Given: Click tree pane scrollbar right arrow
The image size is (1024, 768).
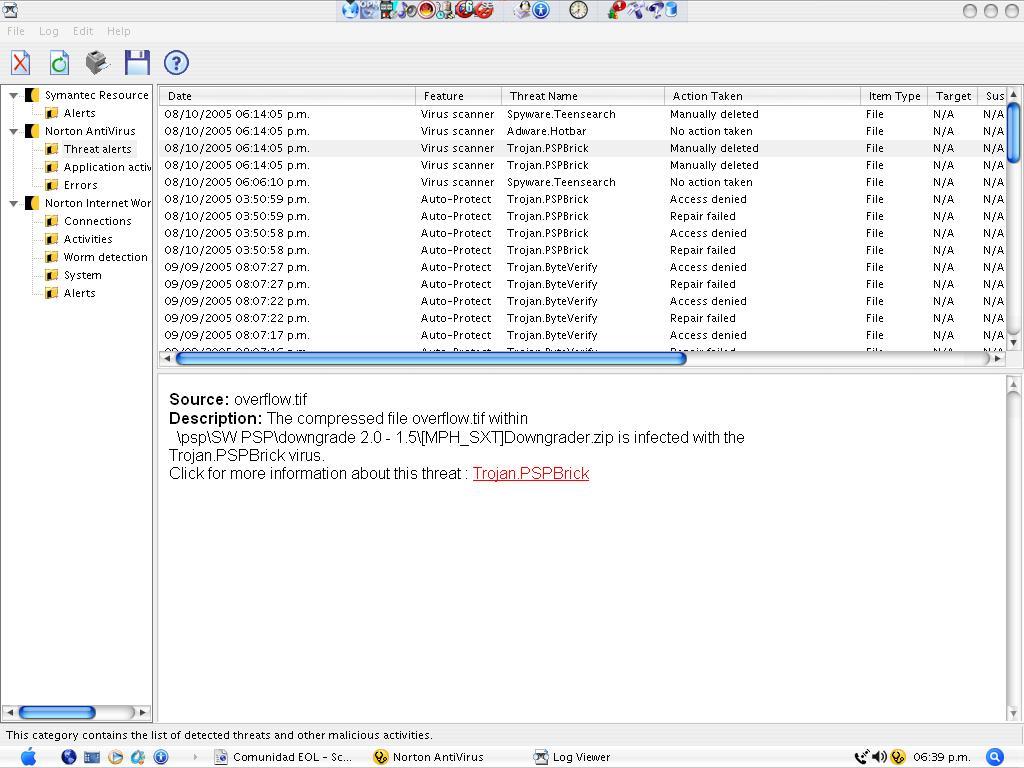Looking at the screenshot, I should pos(142,712).
